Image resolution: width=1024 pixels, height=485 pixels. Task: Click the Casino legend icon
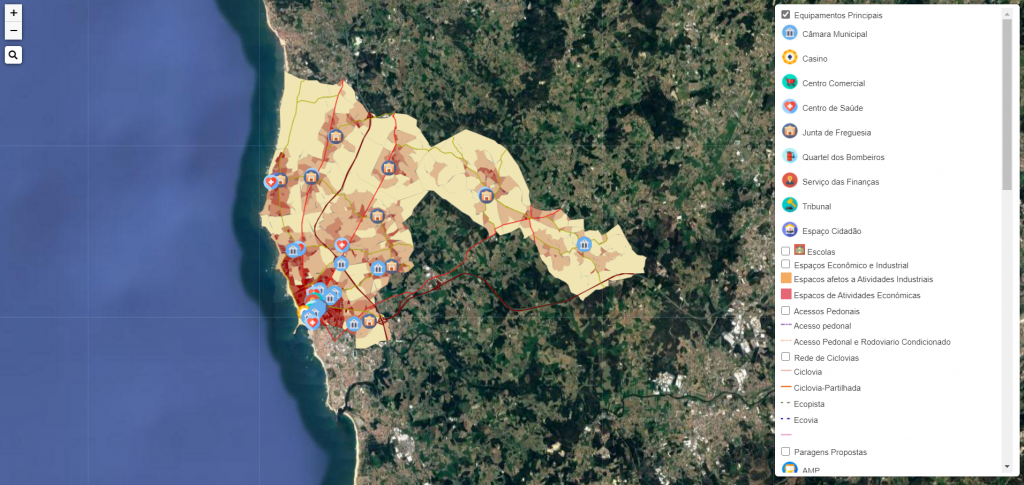[790, 57]
